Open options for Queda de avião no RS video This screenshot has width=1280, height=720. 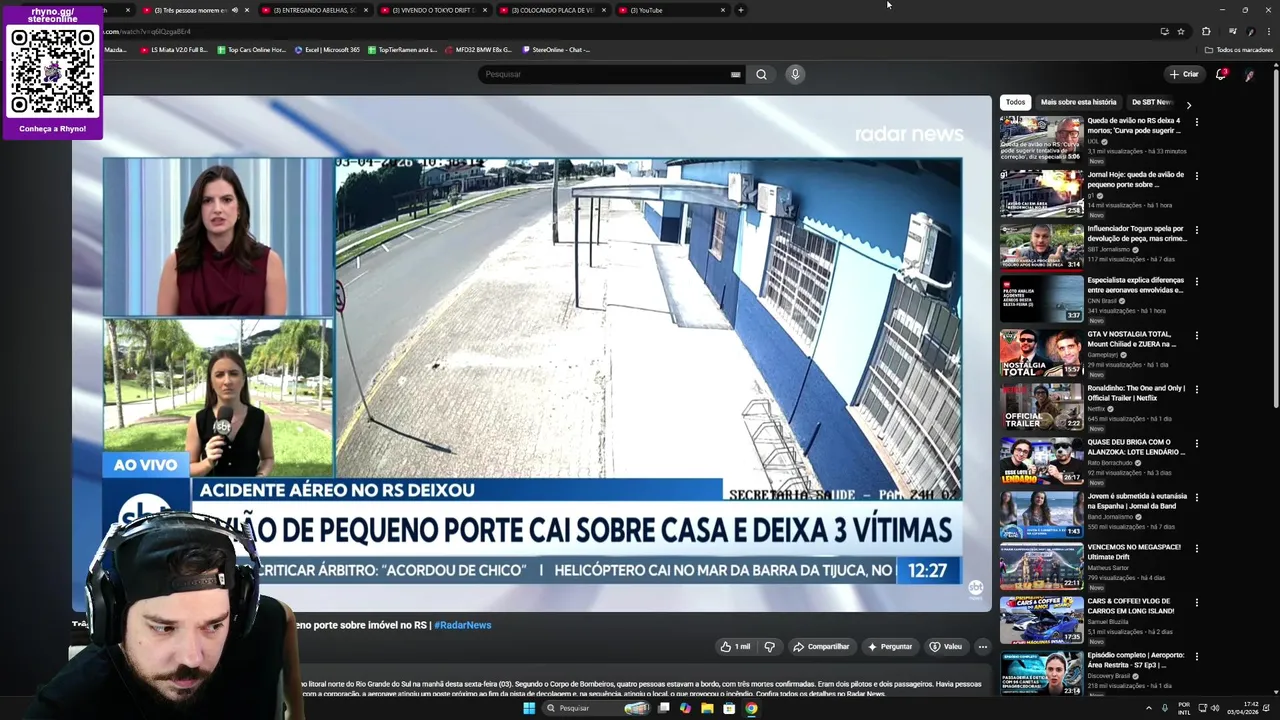(x=1196, y=122)
